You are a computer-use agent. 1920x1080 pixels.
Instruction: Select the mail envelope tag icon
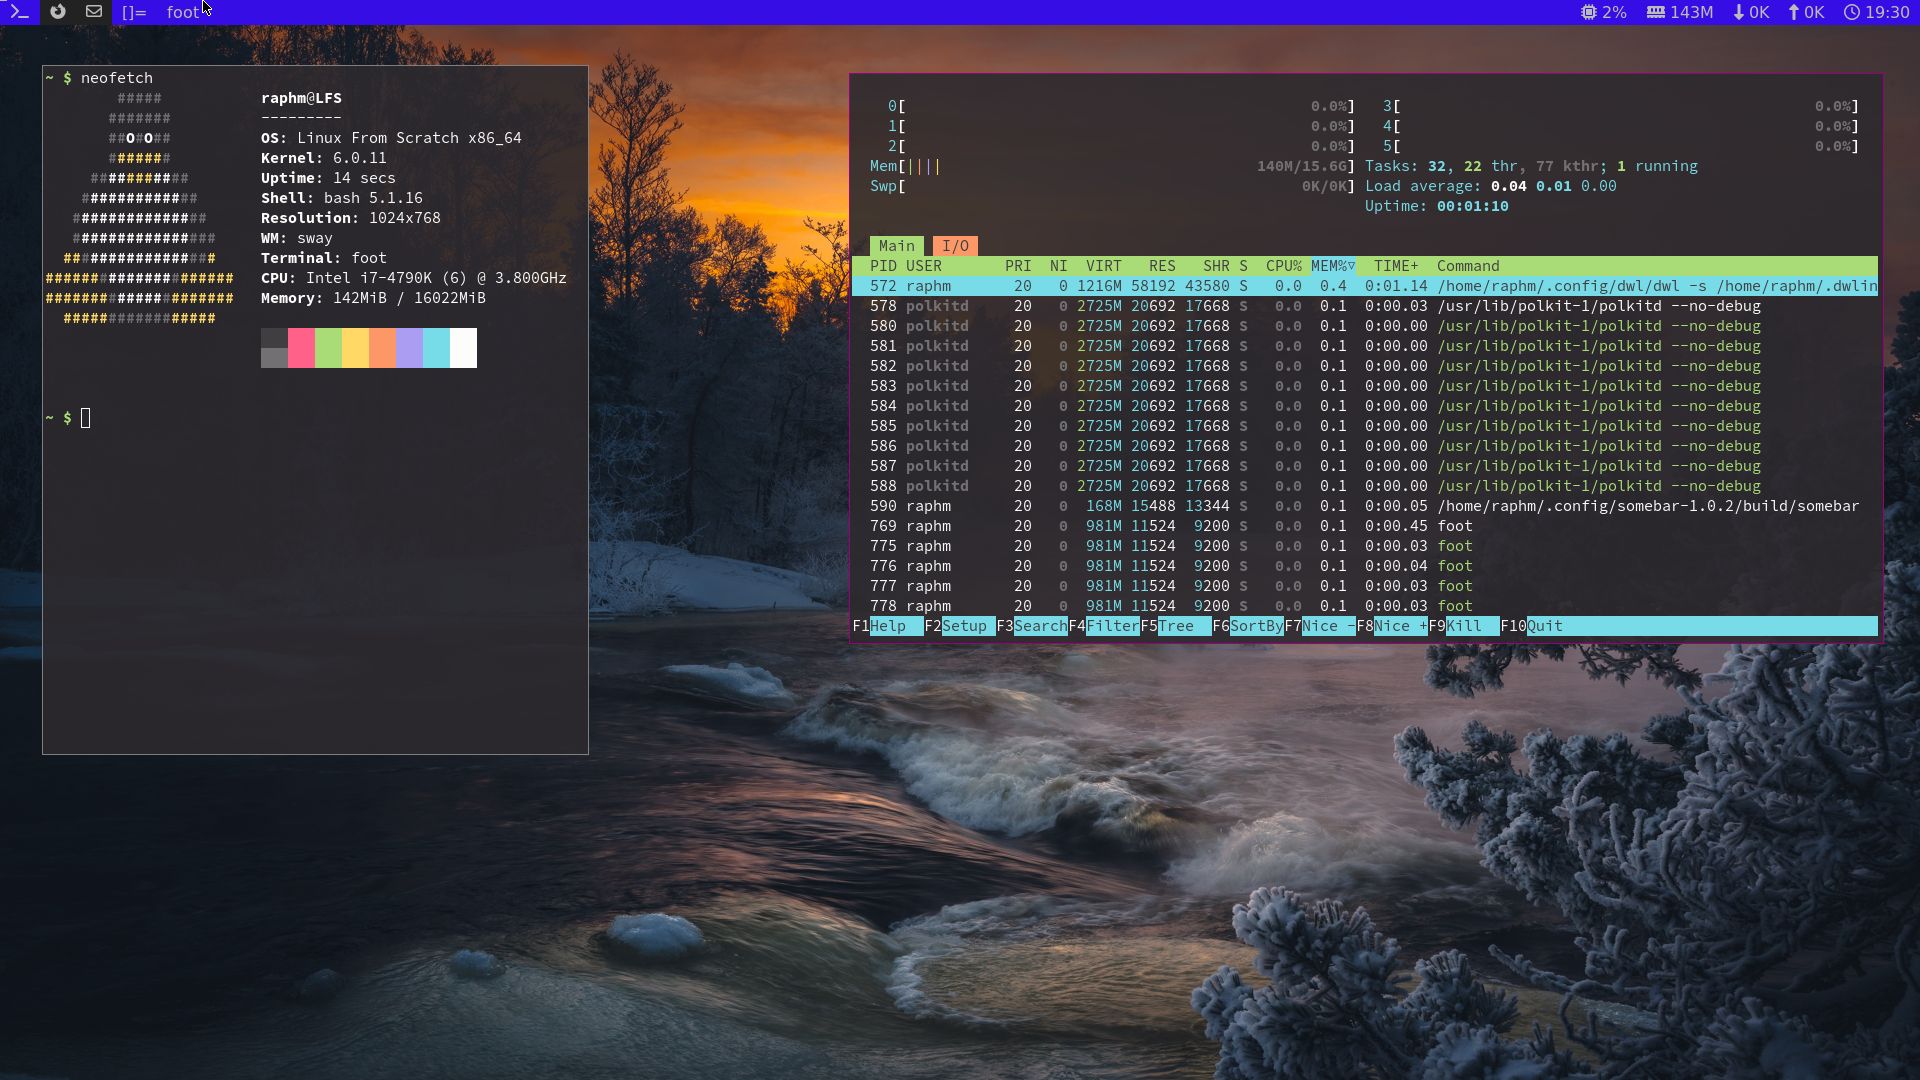click(94, 12)
